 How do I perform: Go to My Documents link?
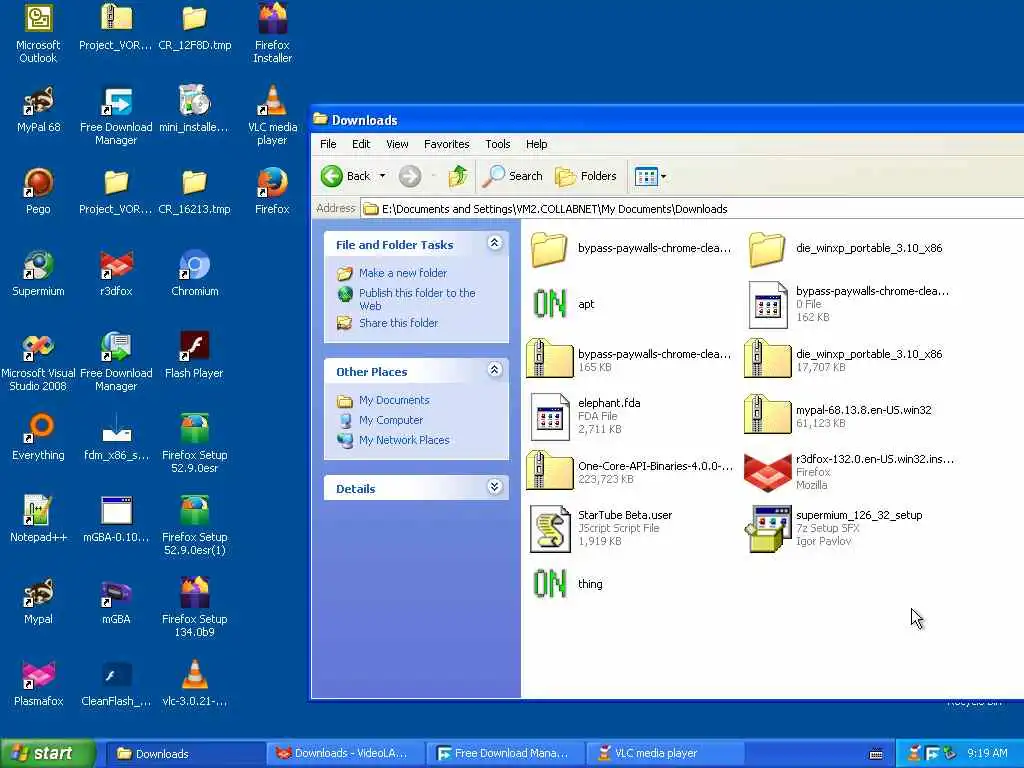pos(394,400)
